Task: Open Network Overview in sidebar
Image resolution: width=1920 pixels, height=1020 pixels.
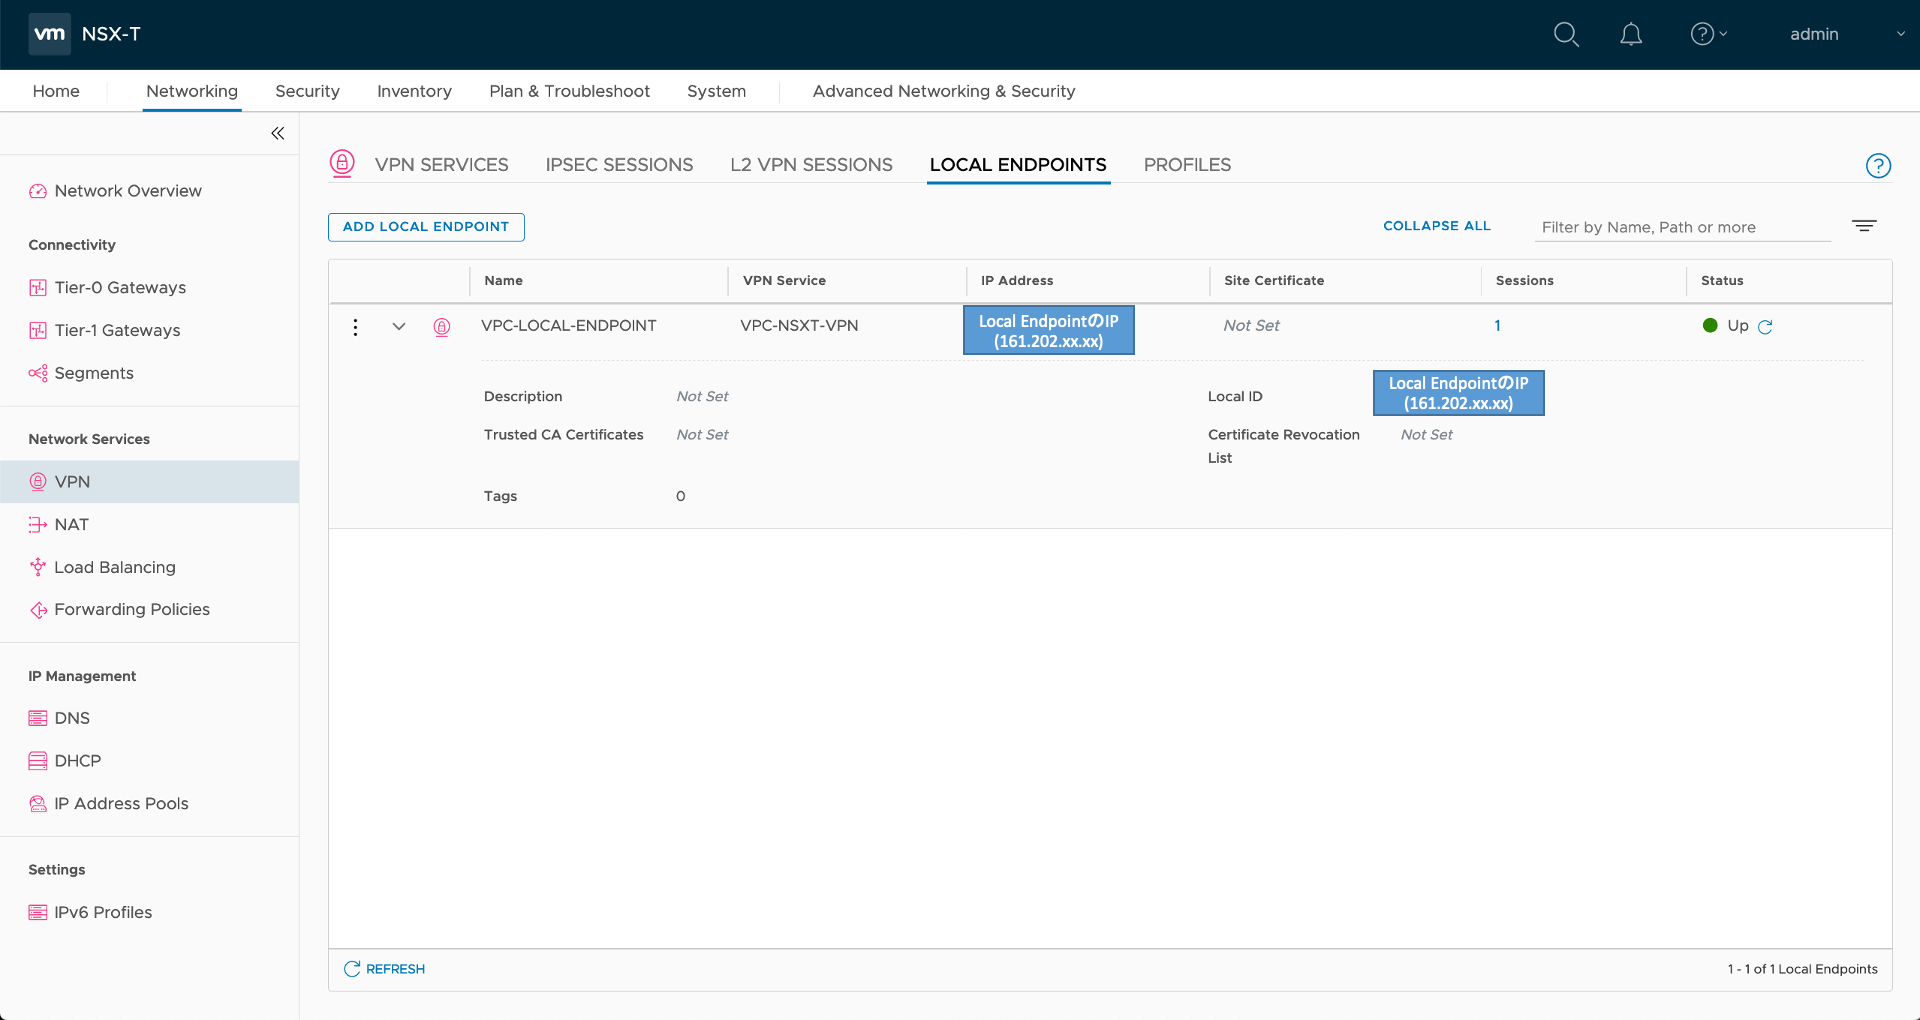Action: point(128,191)
